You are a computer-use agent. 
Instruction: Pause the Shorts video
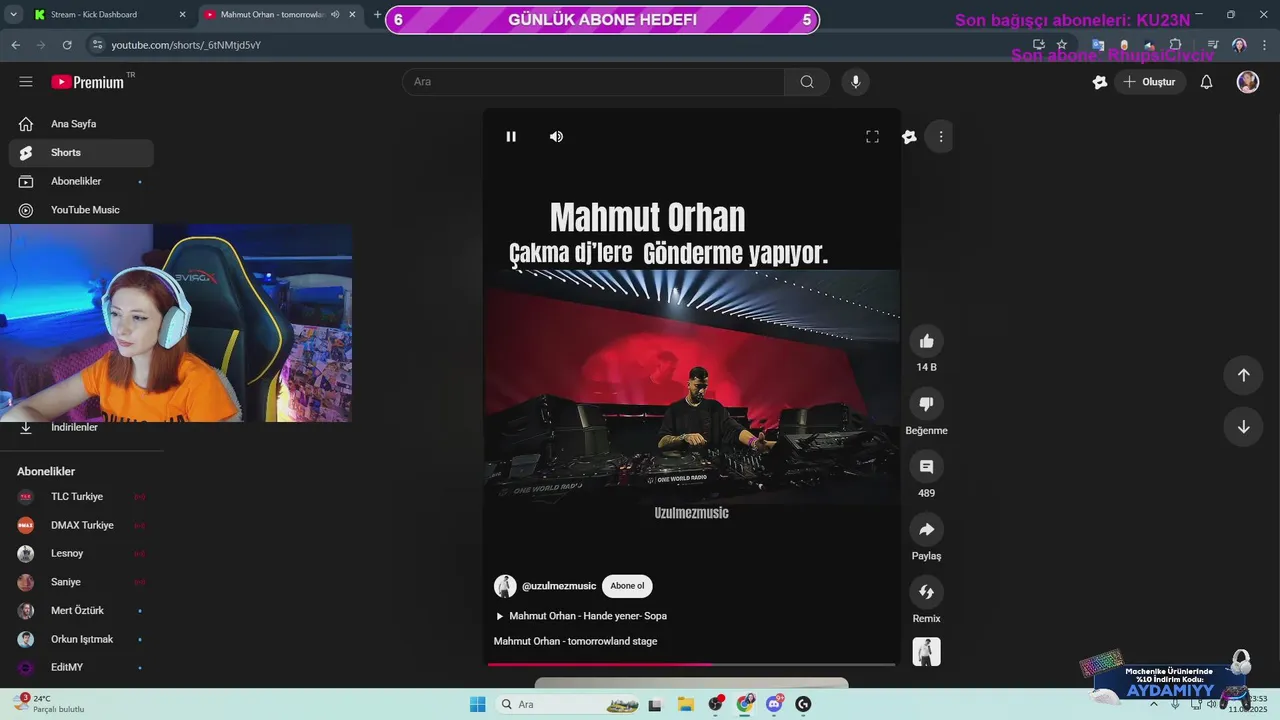(511, 137)
